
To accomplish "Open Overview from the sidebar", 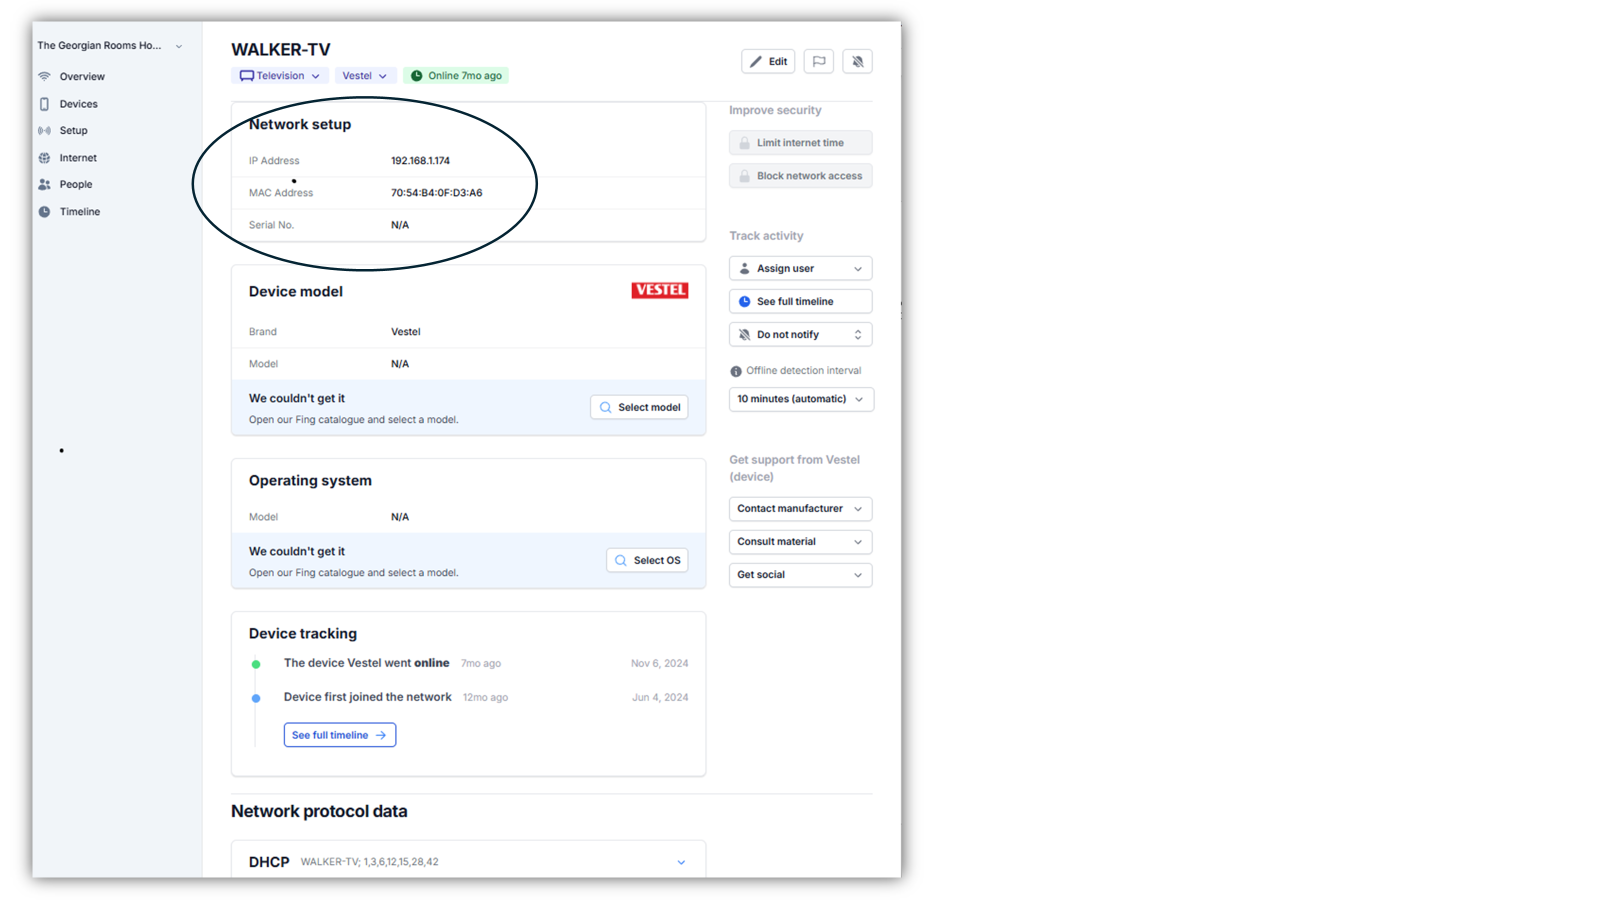I will (x=81, y=77).
